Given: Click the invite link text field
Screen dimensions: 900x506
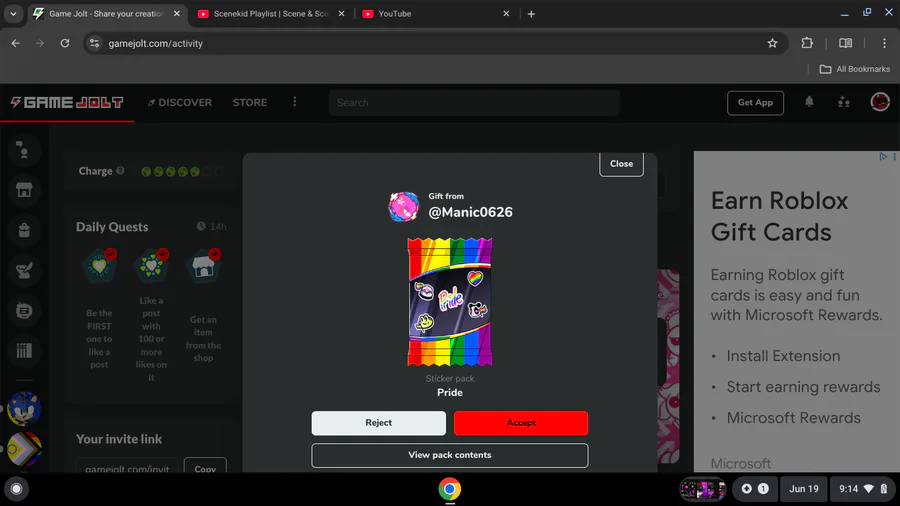Looking at the screenshot, I should click(x=127, y=468).
